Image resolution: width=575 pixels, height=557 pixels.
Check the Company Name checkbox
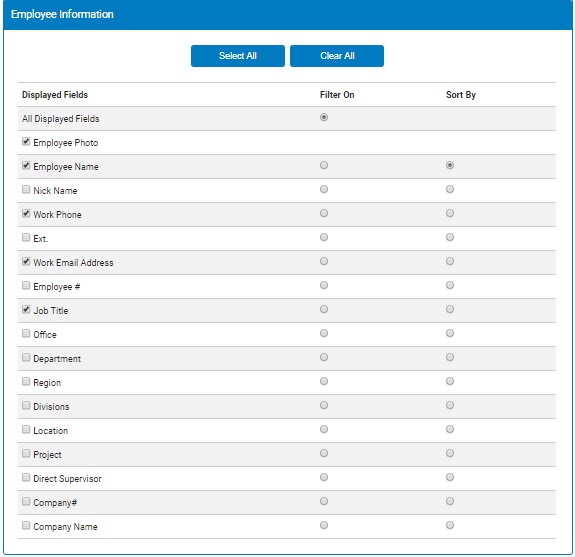pyautogui.click(x=26, y=525)
